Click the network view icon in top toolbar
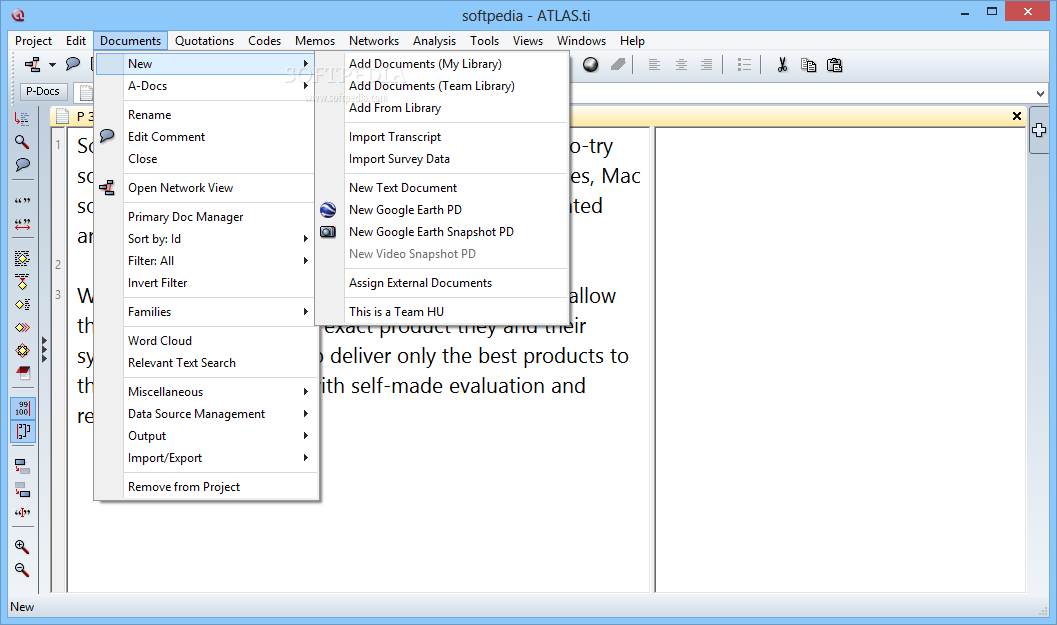Viewport: 1057px width, 625px height. pos(32,65)
